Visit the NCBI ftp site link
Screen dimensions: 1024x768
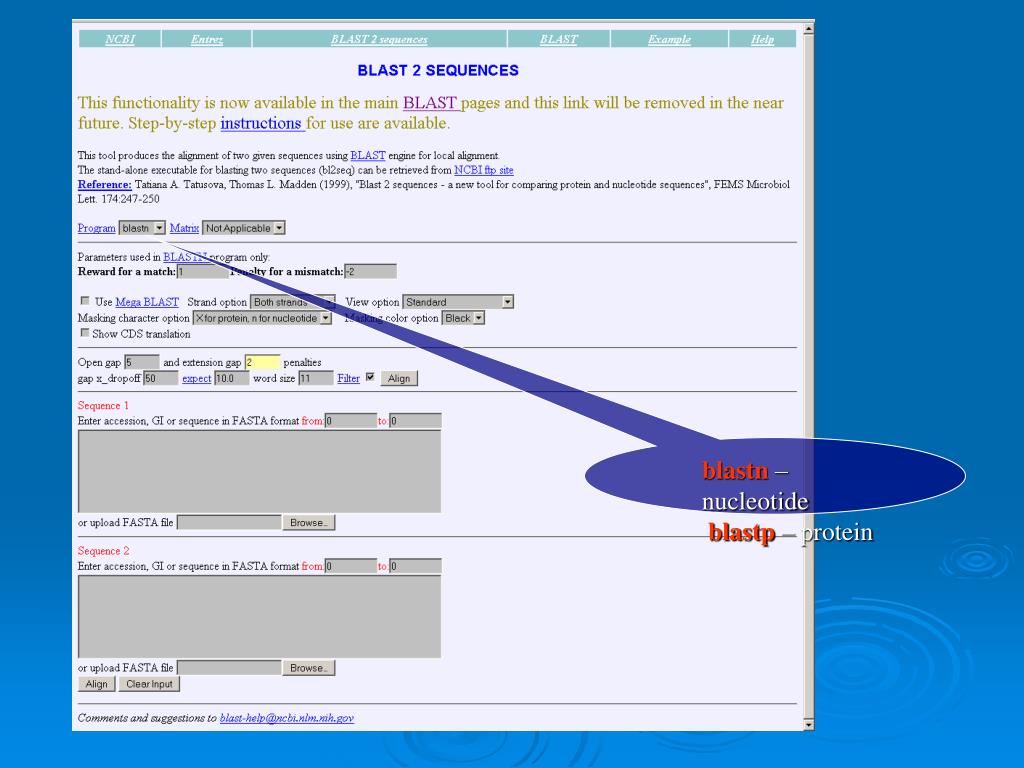point(483,170)
